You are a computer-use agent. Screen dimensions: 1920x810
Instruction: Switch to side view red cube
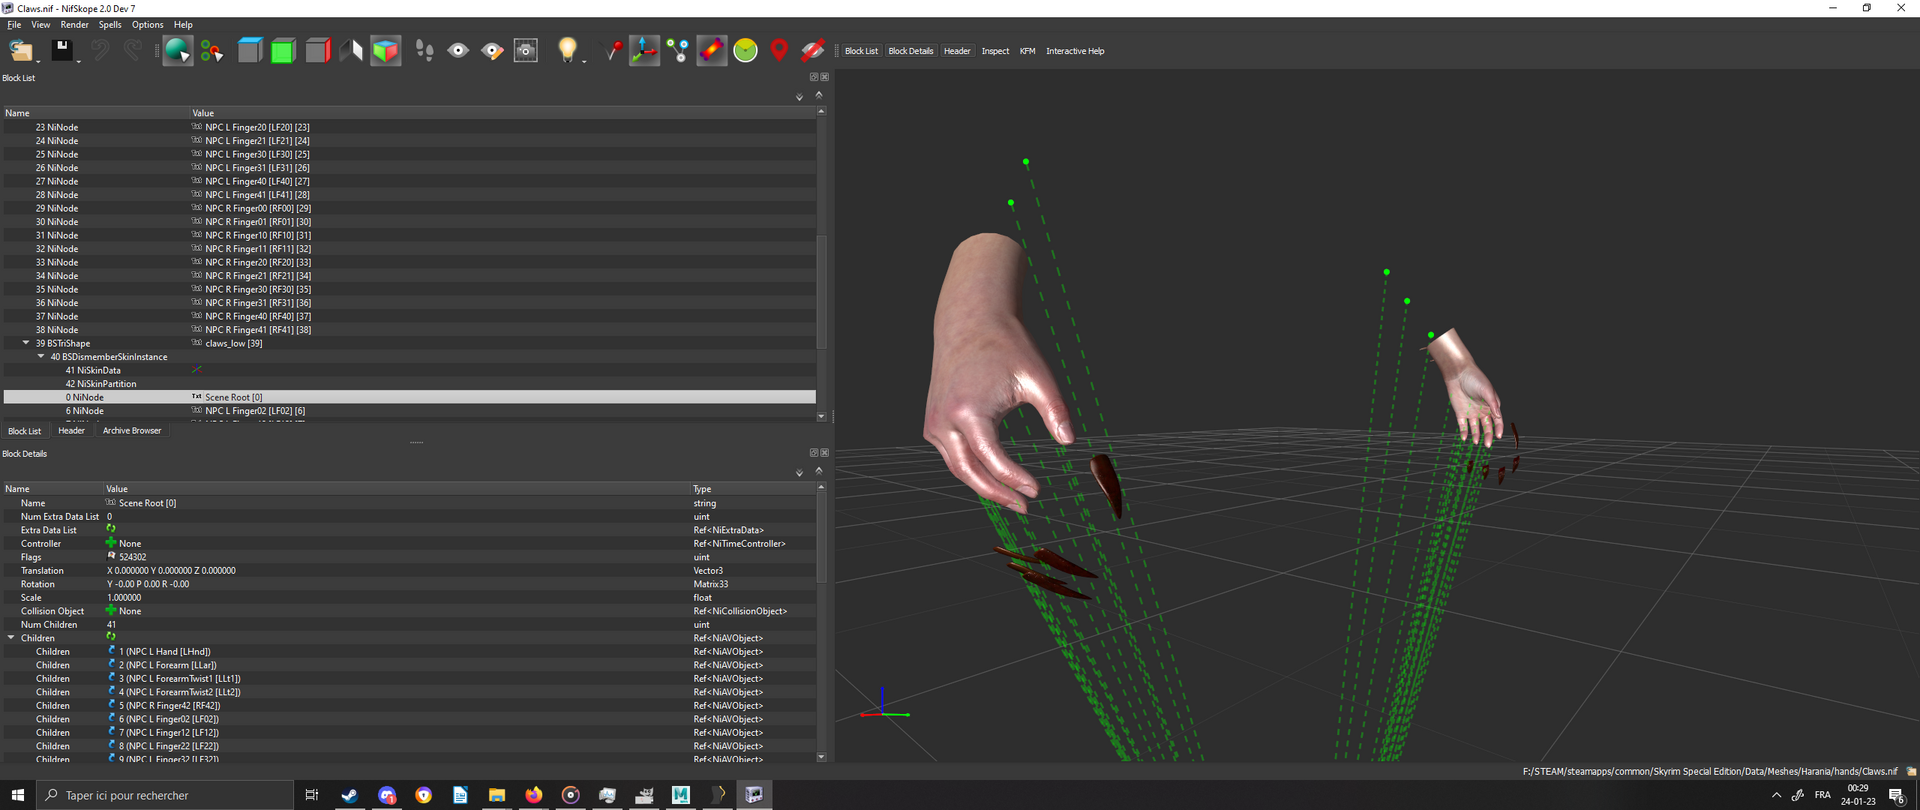point(318,50)
